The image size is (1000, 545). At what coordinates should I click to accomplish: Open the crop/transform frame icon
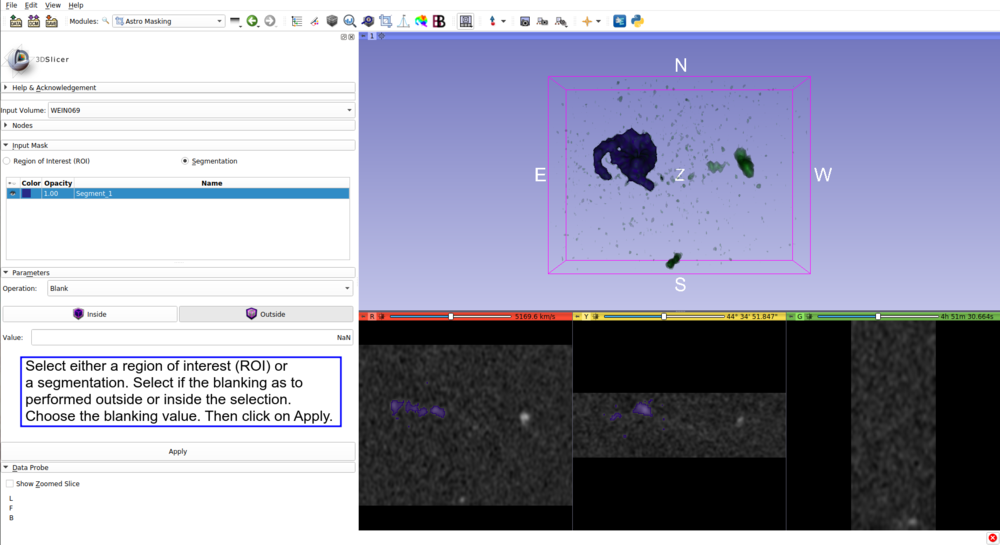385,21
